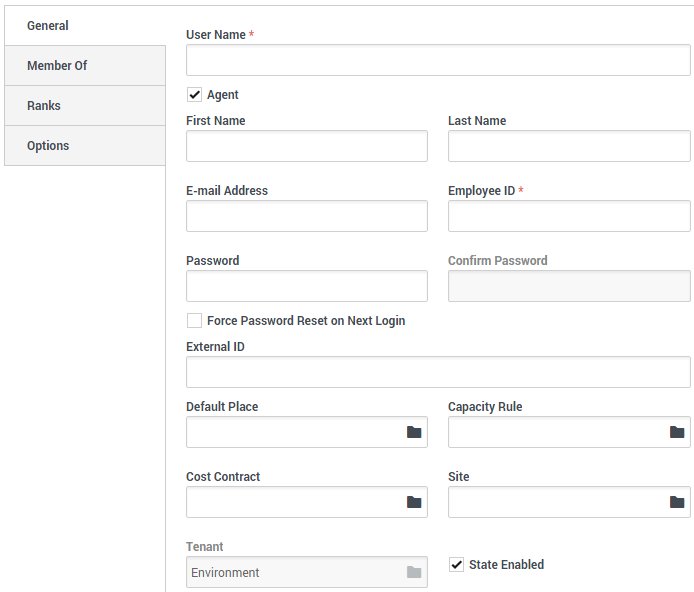
Task: Open folder browser for Capacity Rule
Action: coord(677,432)
